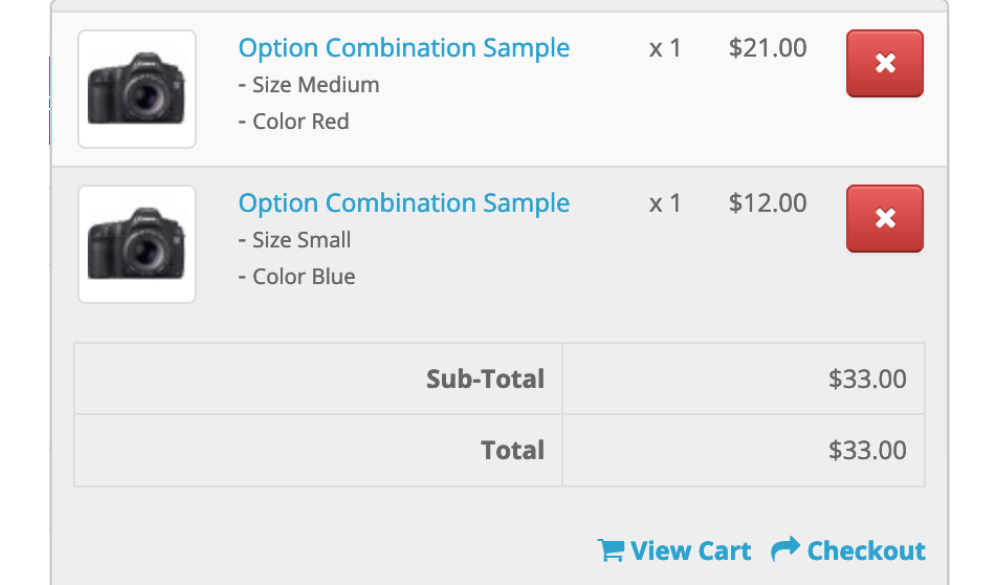Open camera thumbnail of Medium Red item
This screenshot has height=585, width=1000.
137,89
